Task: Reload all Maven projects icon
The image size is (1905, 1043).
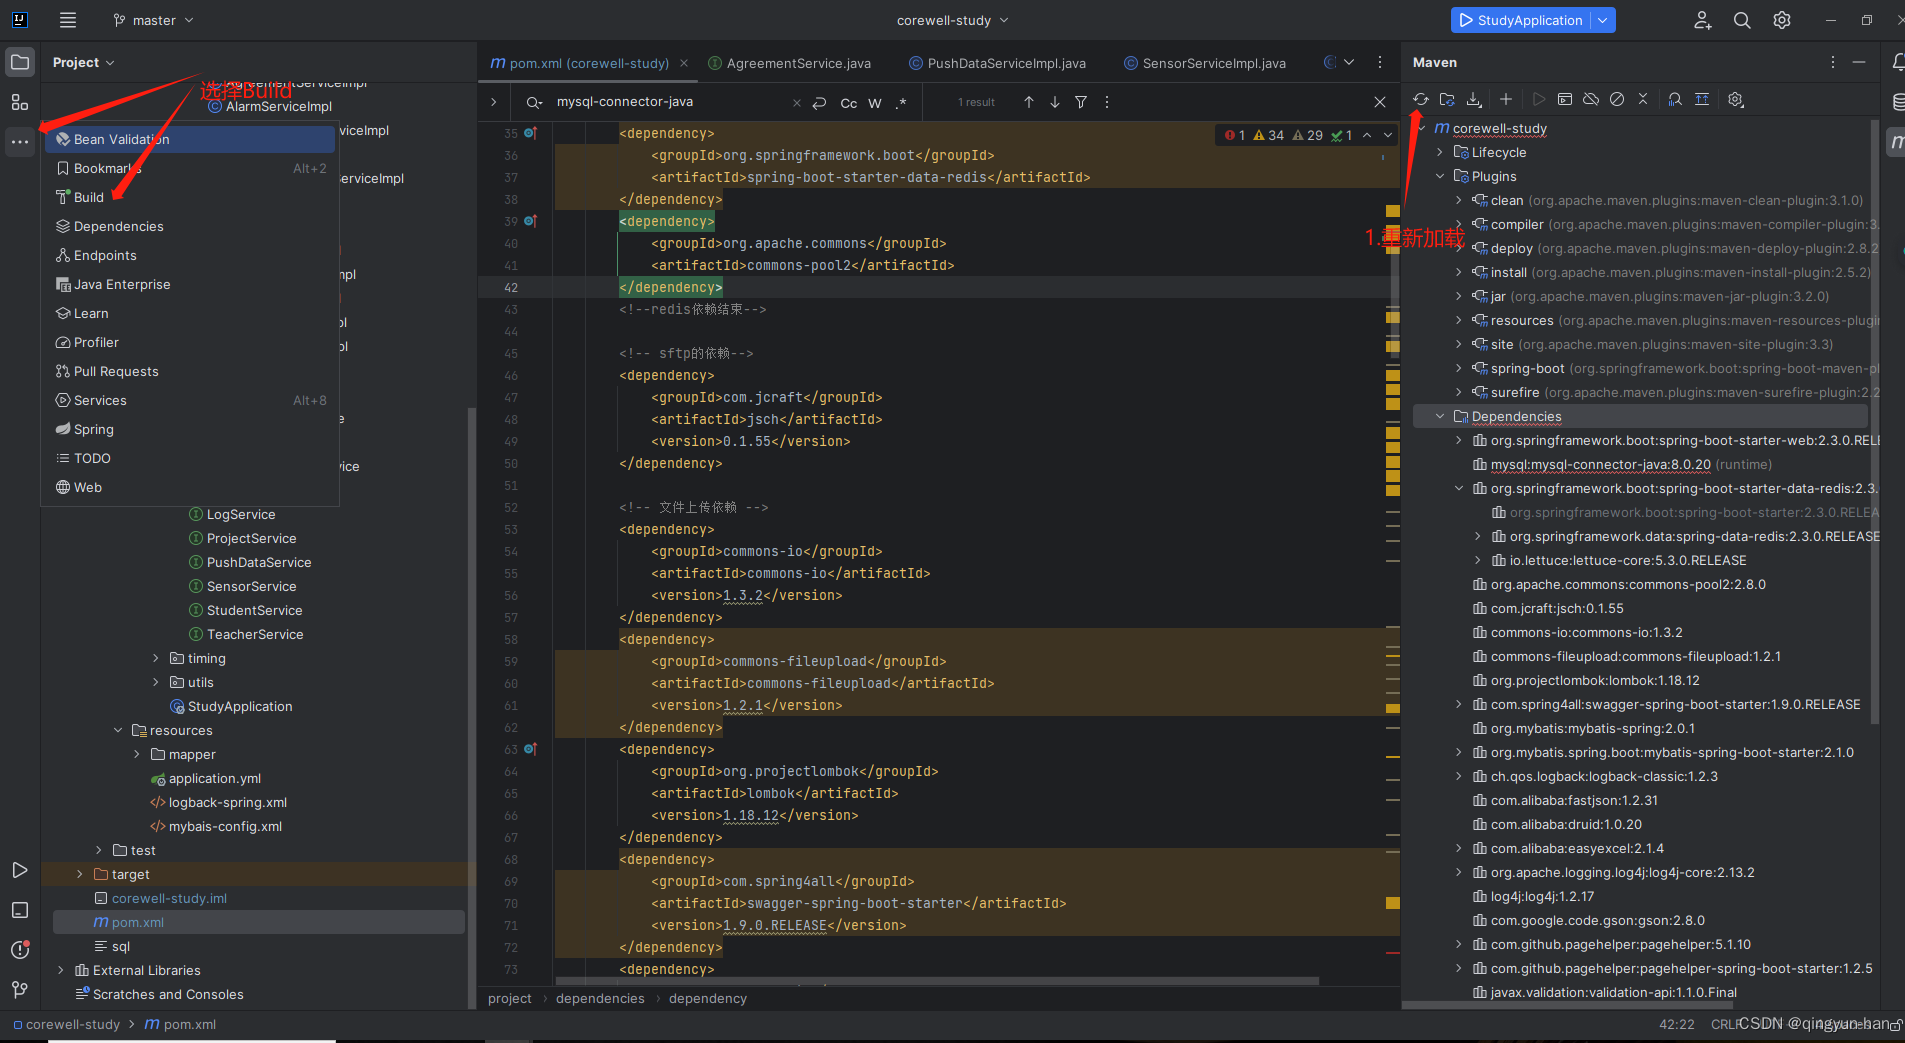Action: tap(1420, 99)
